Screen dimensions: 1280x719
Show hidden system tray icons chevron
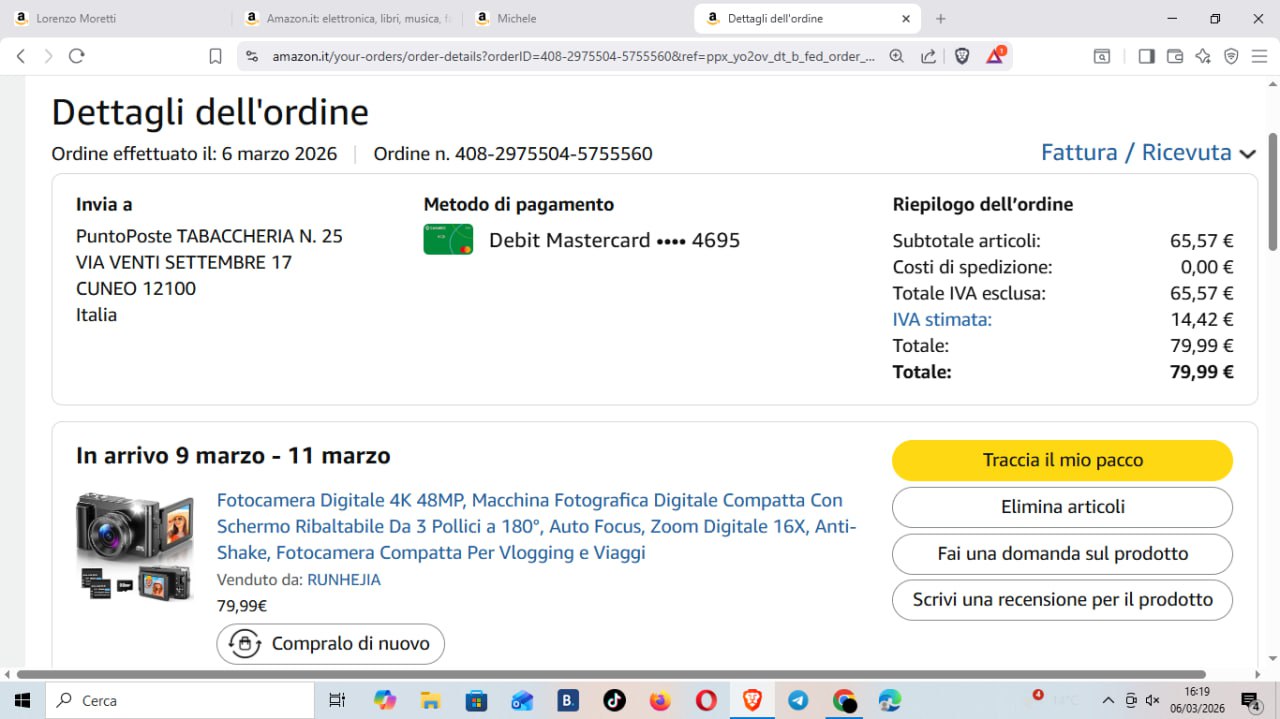1108,700
